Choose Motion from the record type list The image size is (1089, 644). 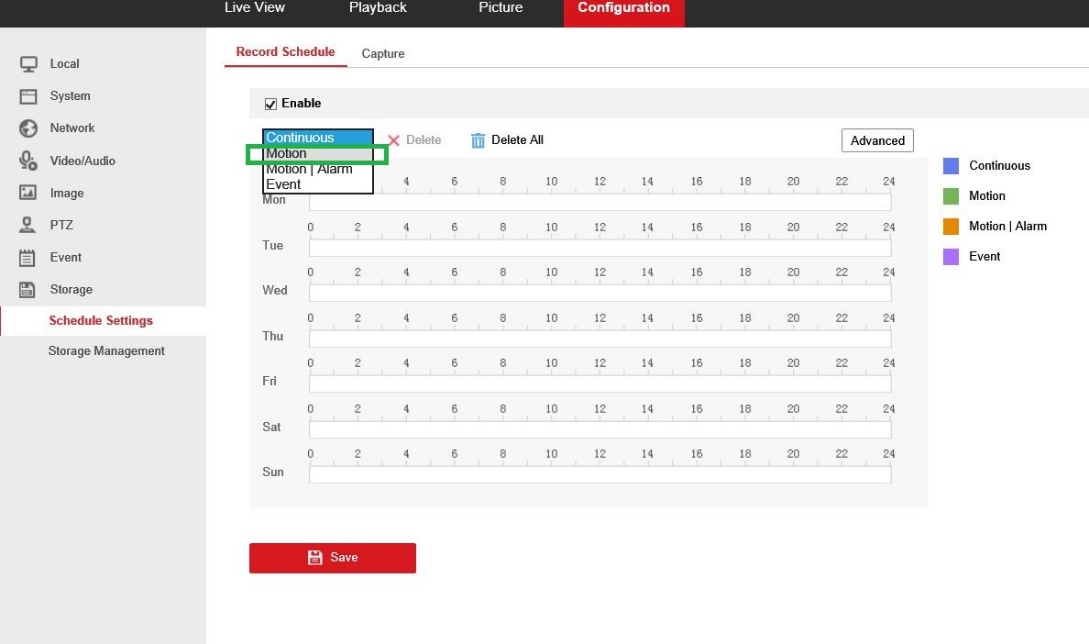click(x=317, y=154)
